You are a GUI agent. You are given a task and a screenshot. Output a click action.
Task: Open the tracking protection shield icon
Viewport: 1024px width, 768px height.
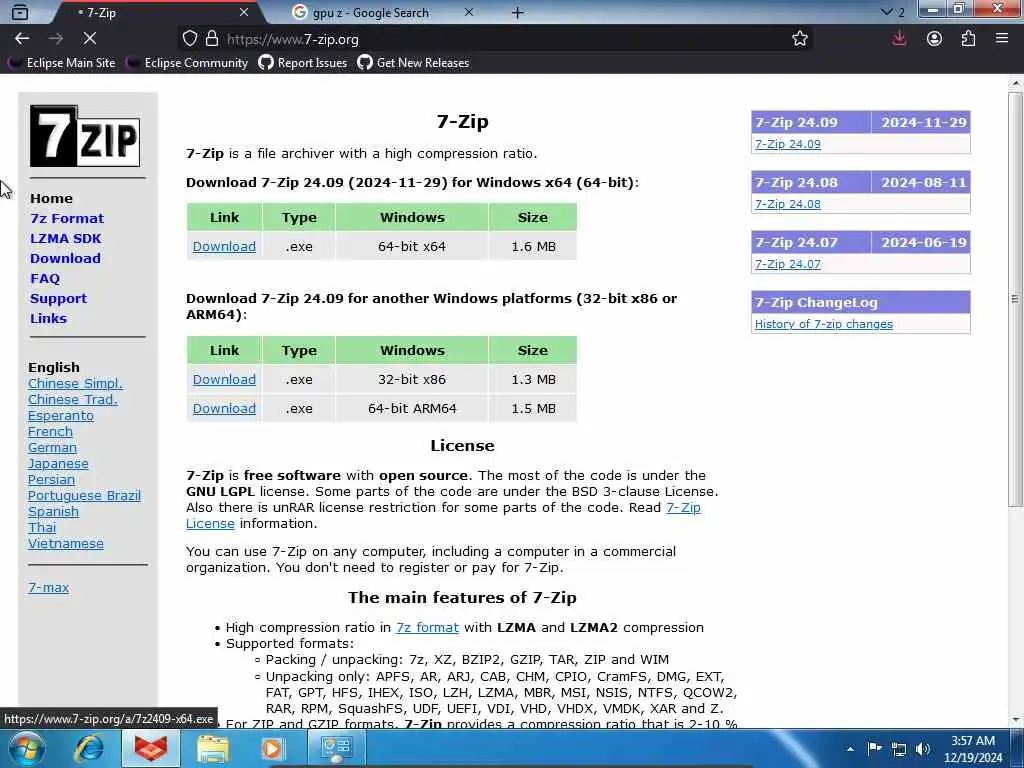click(189, 39)
